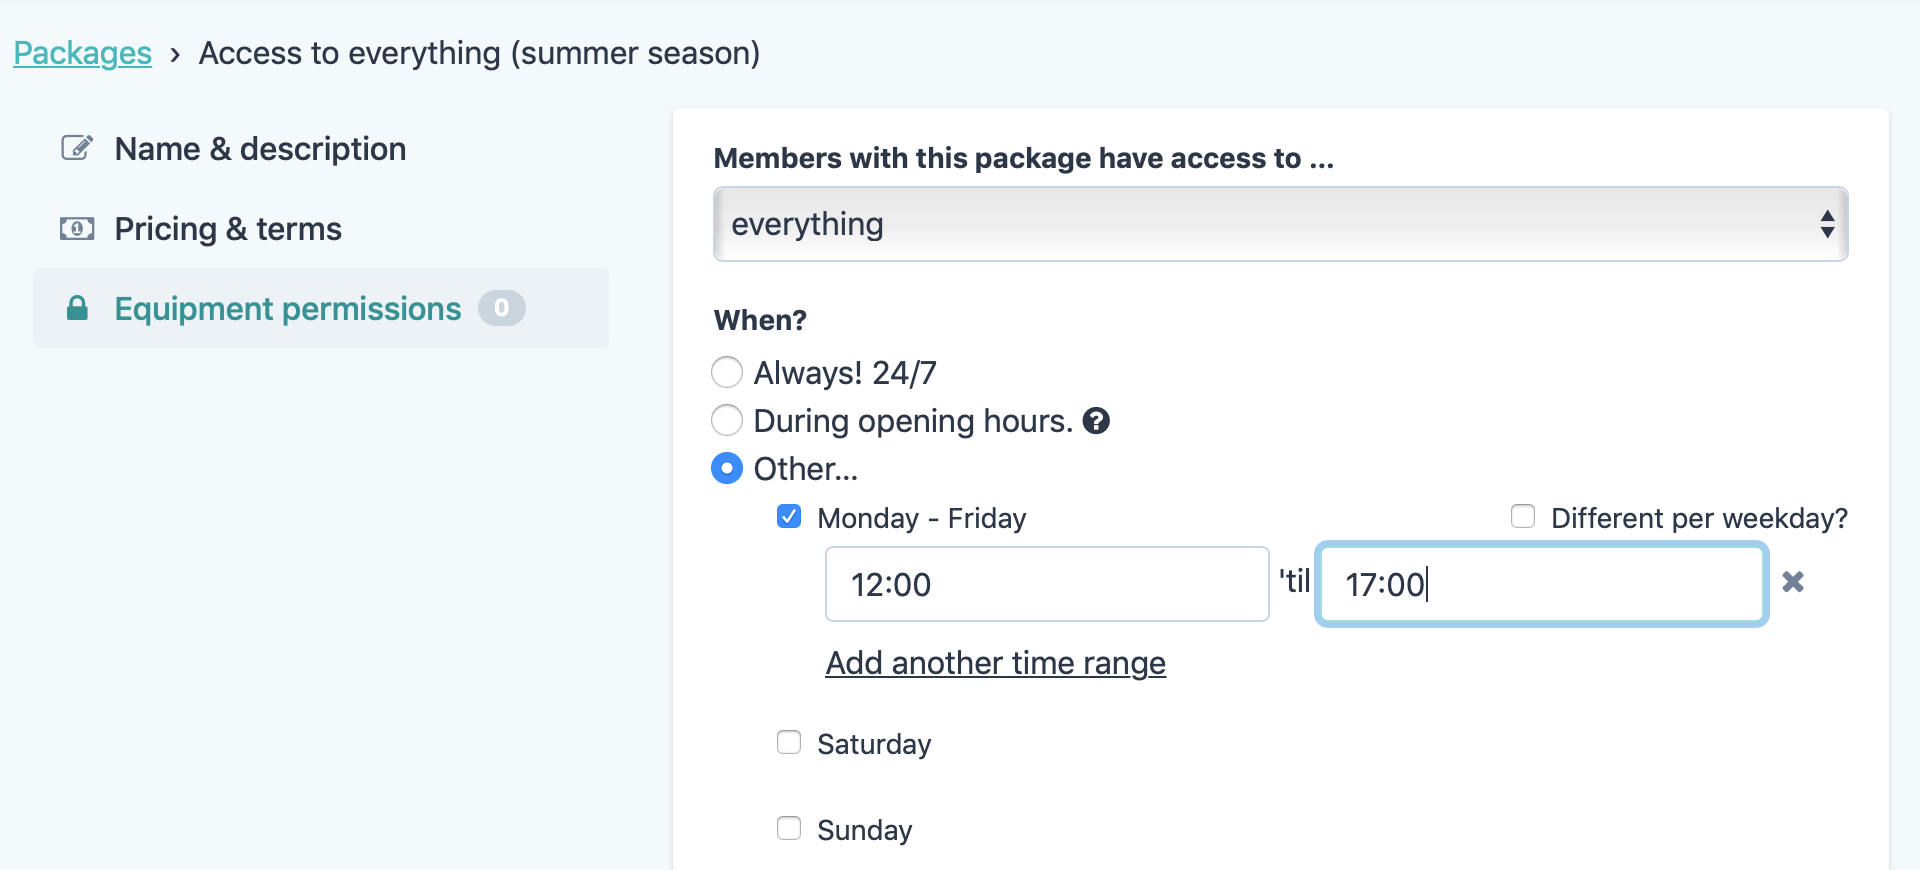Remove the time range with the X icon
Screen dimensions: 1920x870
coord(1793,582)
